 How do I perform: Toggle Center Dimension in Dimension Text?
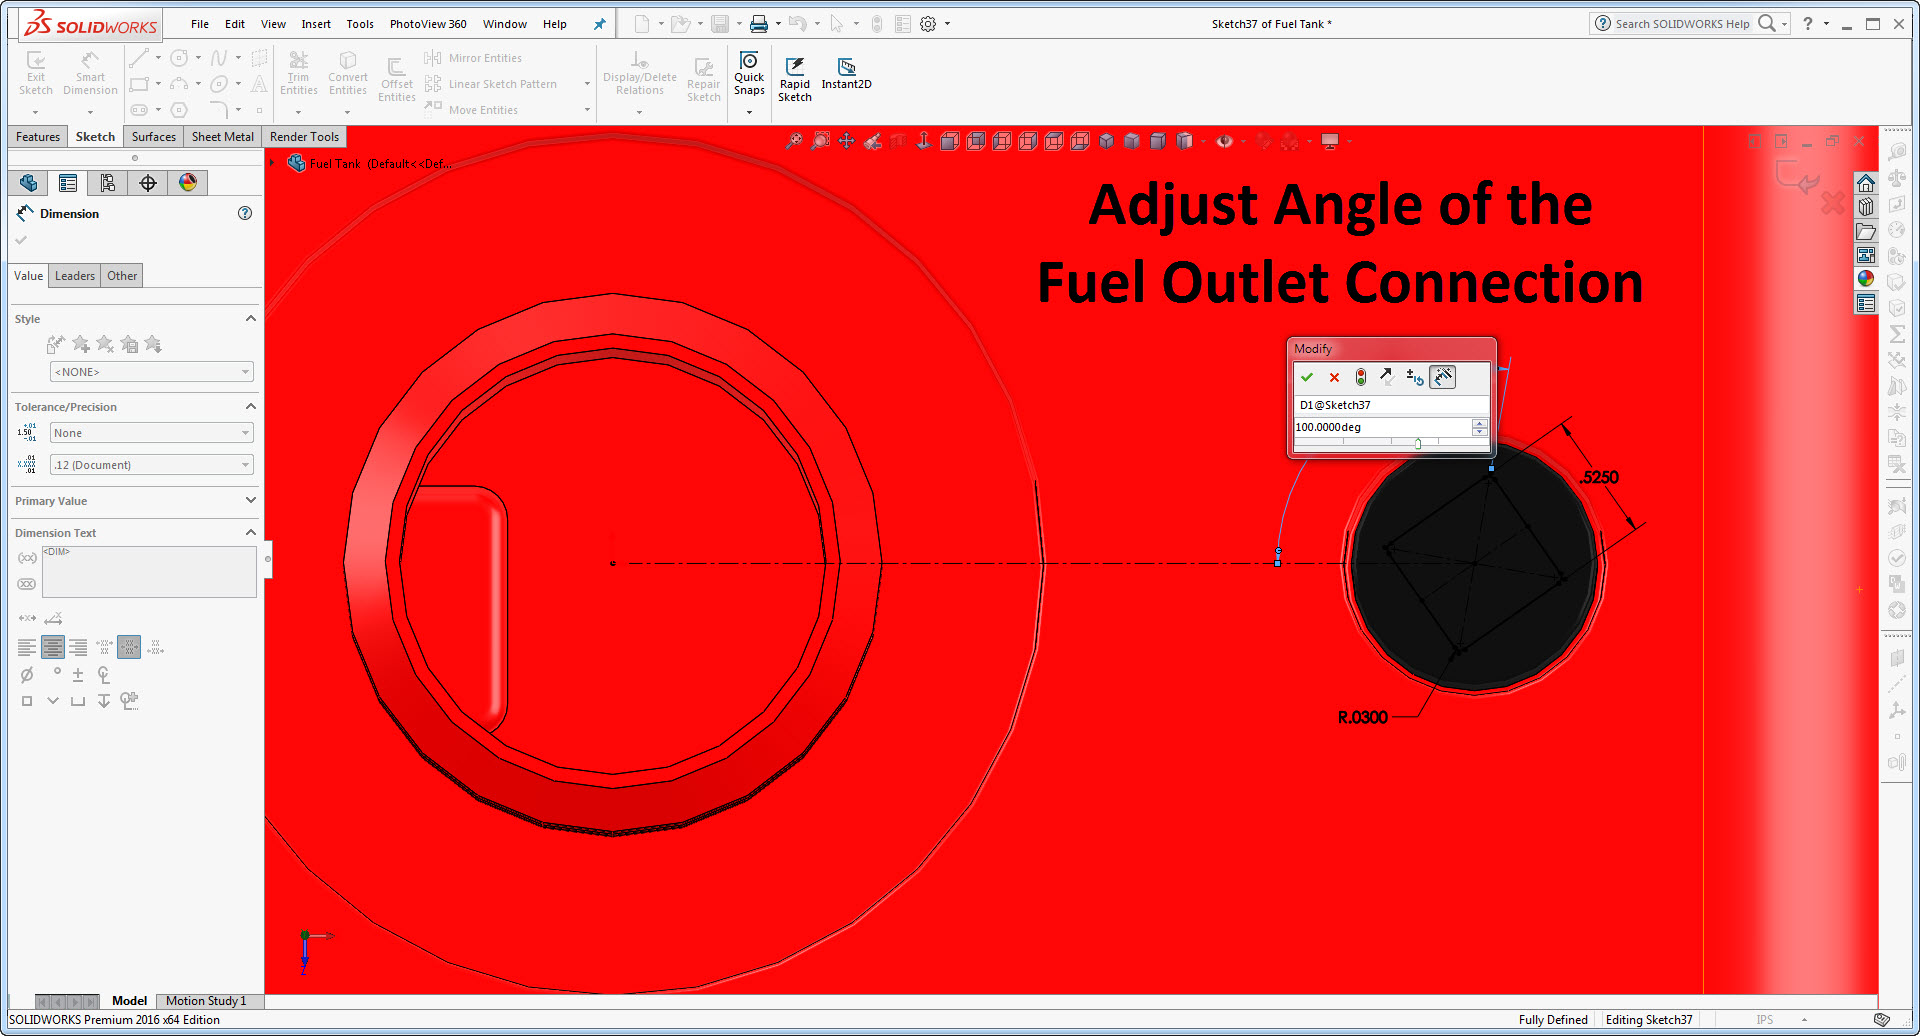coord(27,619)
